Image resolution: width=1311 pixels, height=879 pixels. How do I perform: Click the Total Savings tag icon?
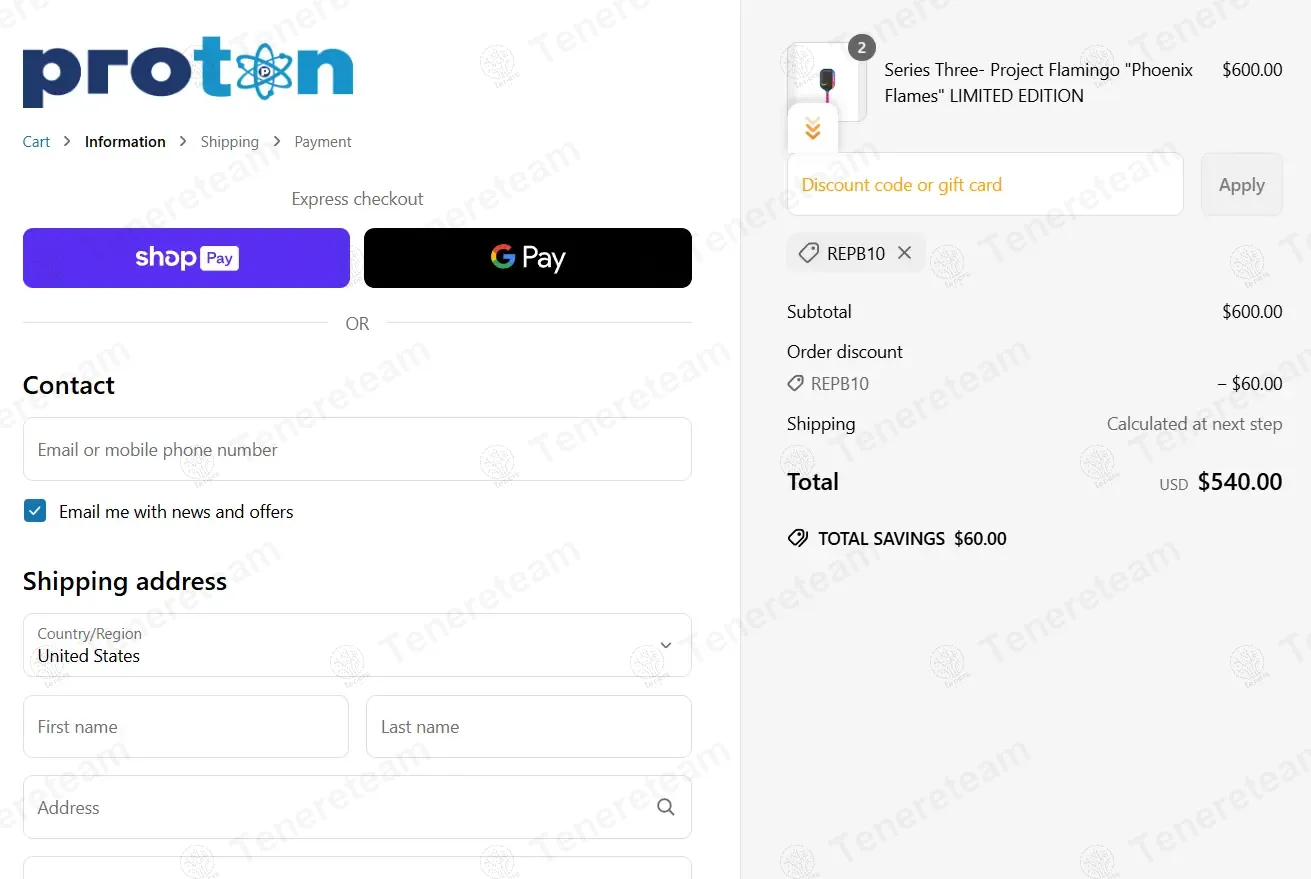(x=798, y=538)
